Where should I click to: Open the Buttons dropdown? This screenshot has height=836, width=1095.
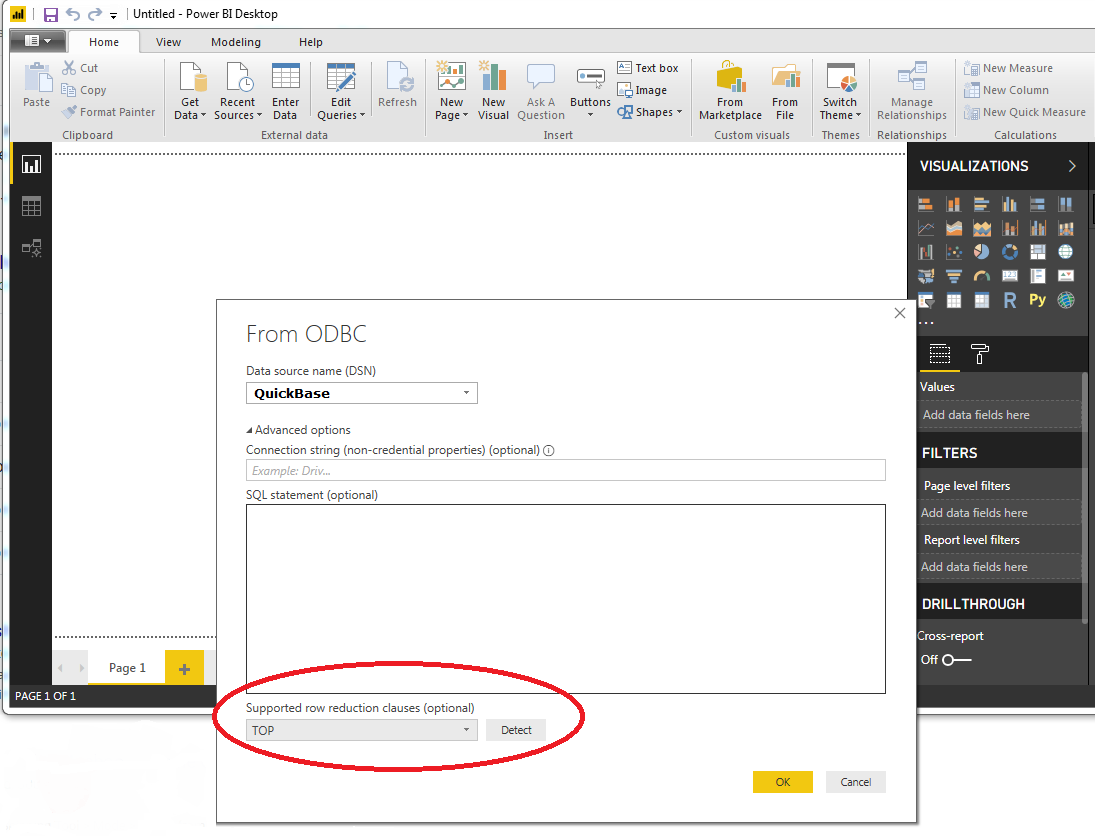point(590,91)
